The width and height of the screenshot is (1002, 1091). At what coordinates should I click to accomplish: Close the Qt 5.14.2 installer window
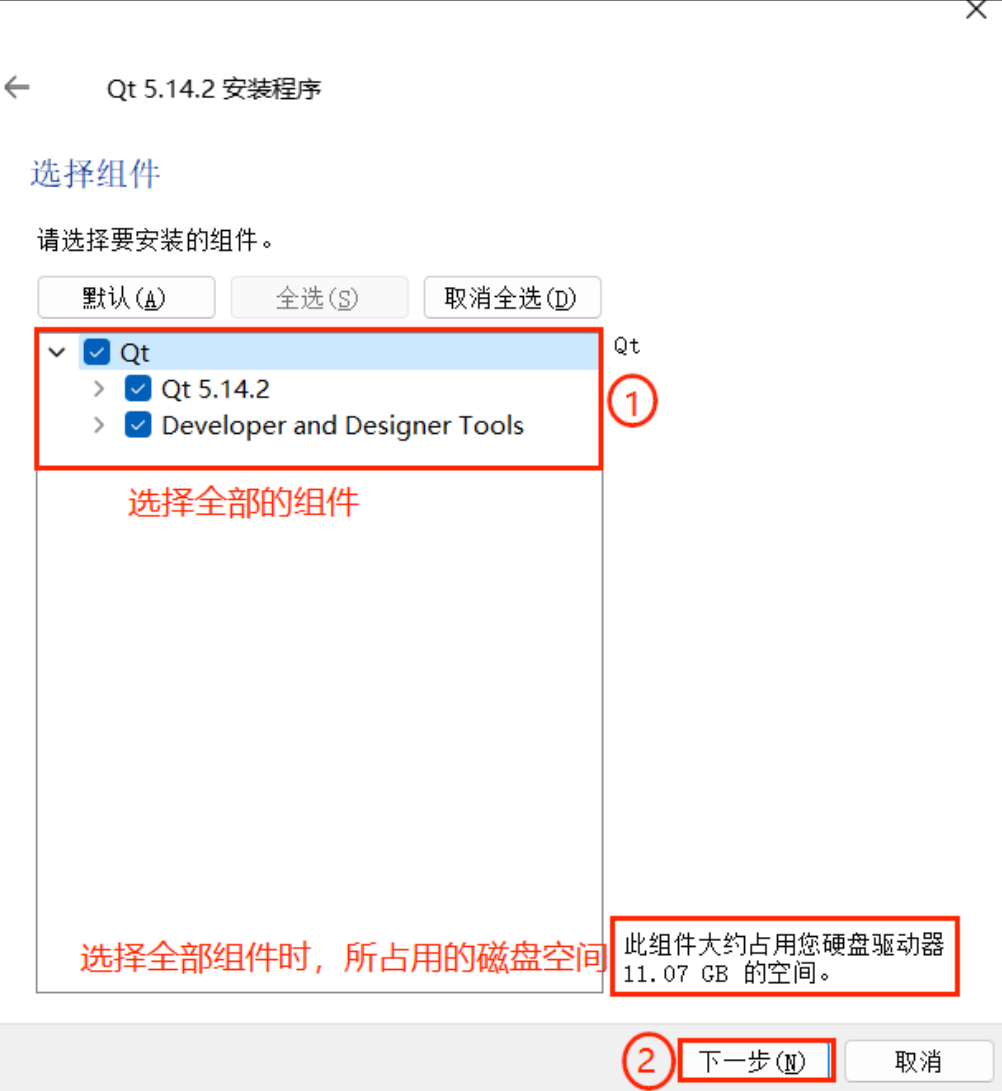pos(976,10)
